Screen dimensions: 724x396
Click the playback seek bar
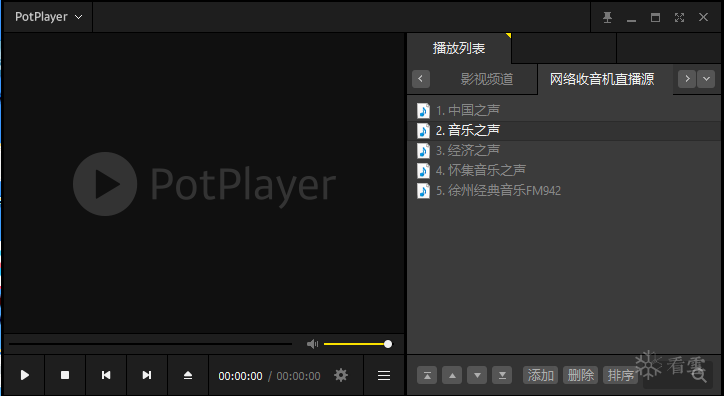click(x=150, y=344)
